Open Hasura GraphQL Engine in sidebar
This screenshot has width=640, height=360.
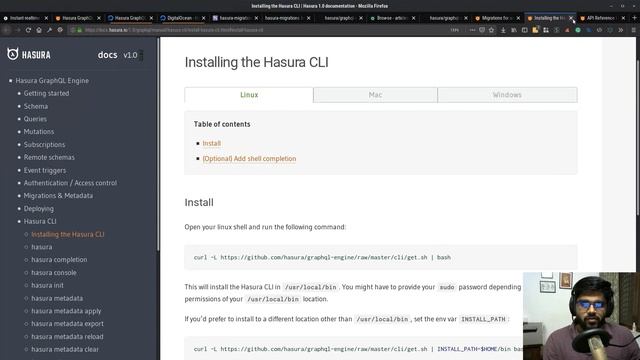[x=52, y=80]
